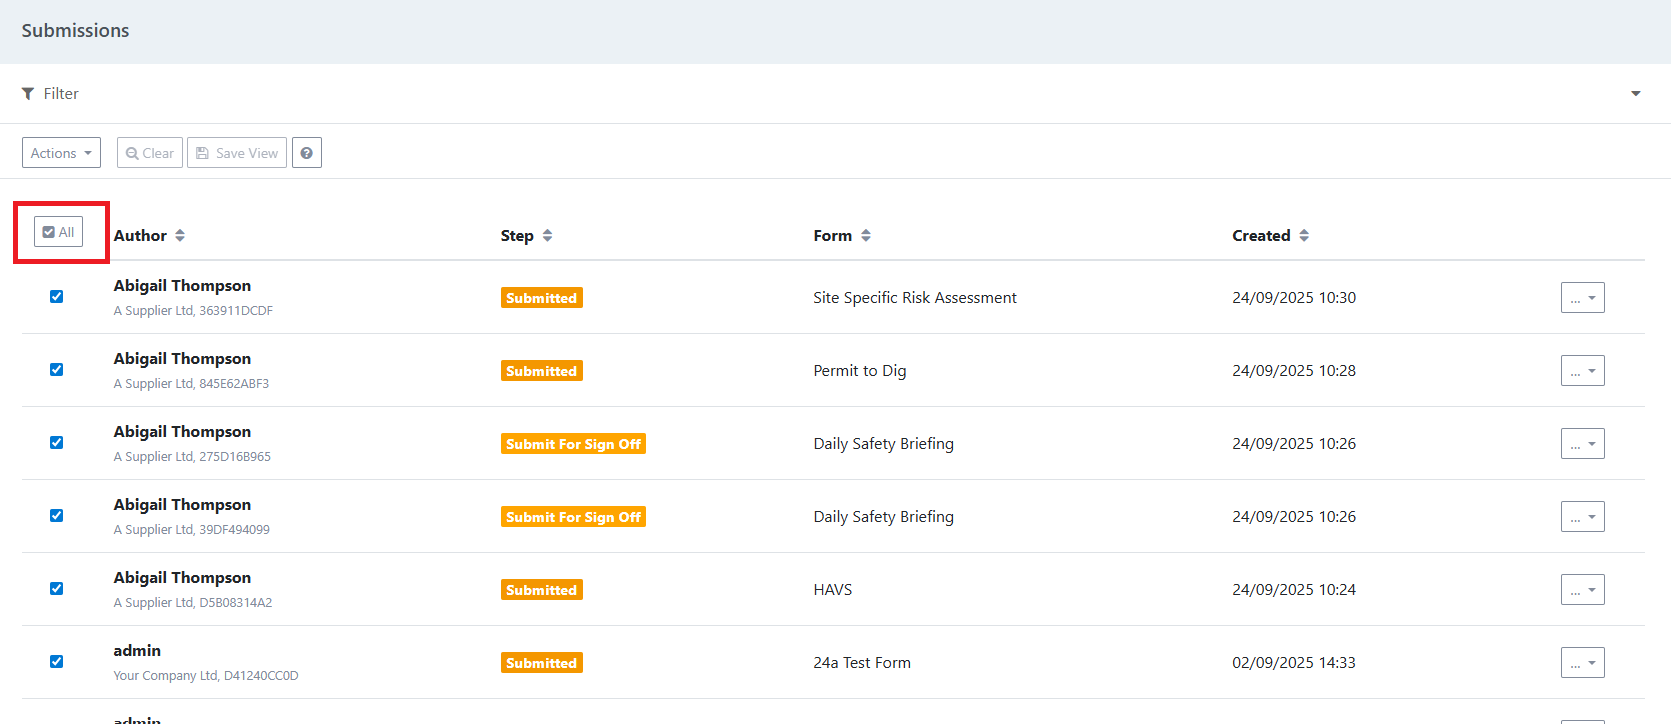
Task: Click Submit For Sign Off badge for 39DF494099
Action: click(573, 517)
